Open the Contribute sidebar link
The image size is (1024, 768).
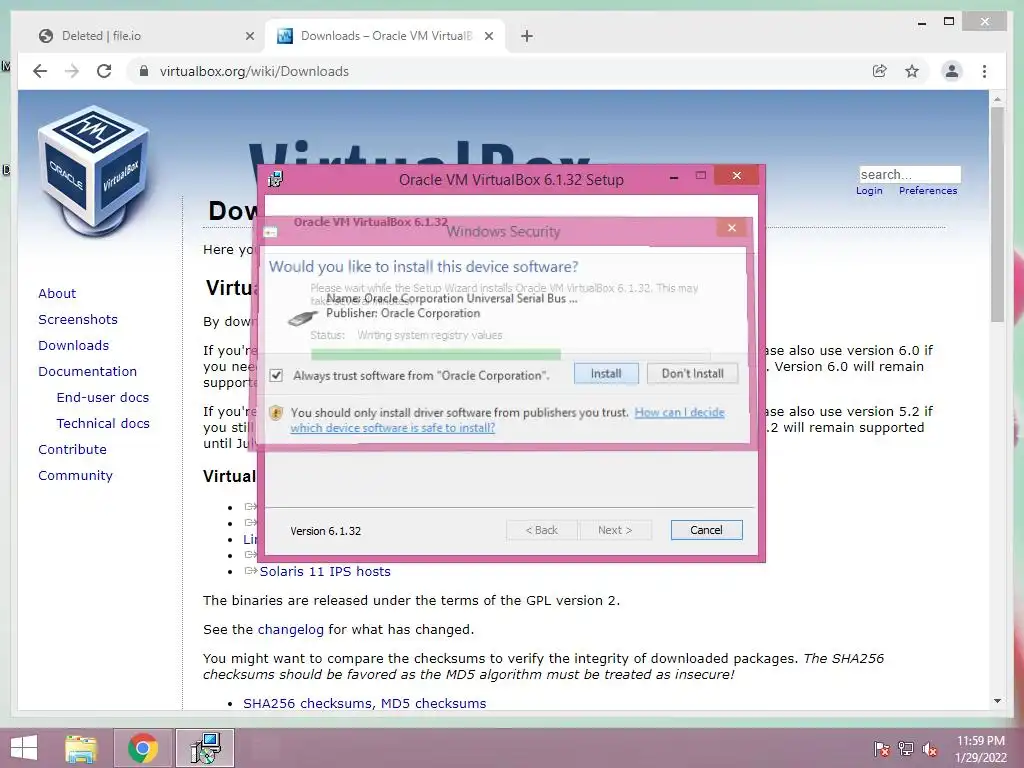click(72, 450)
